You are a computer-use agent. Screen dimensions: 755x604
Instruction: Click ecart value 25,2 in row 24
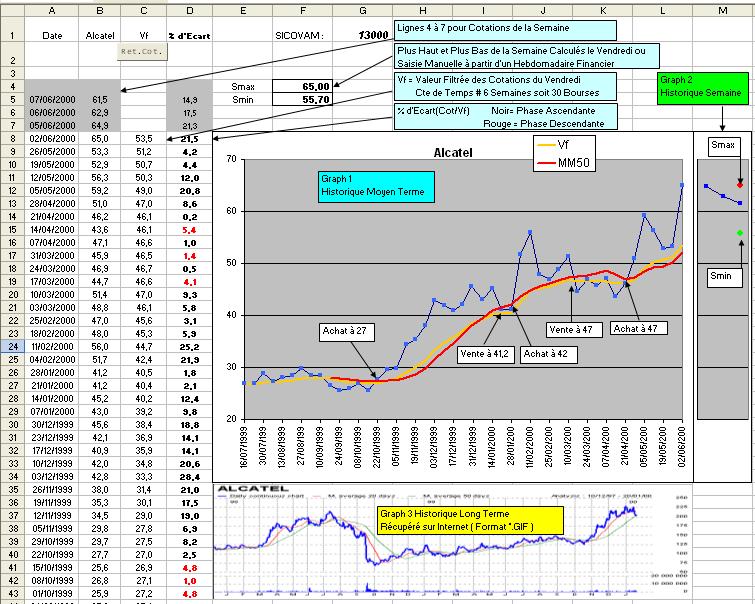coord(190,347)
